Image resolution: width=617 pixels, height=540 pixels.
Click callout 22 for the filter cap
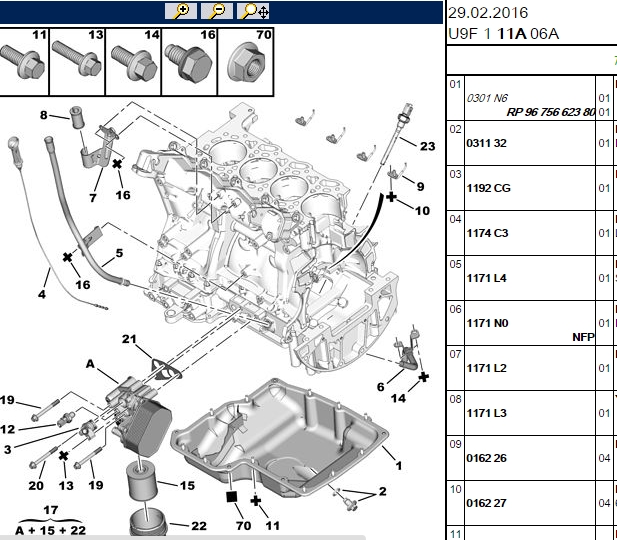click(199, 526)
